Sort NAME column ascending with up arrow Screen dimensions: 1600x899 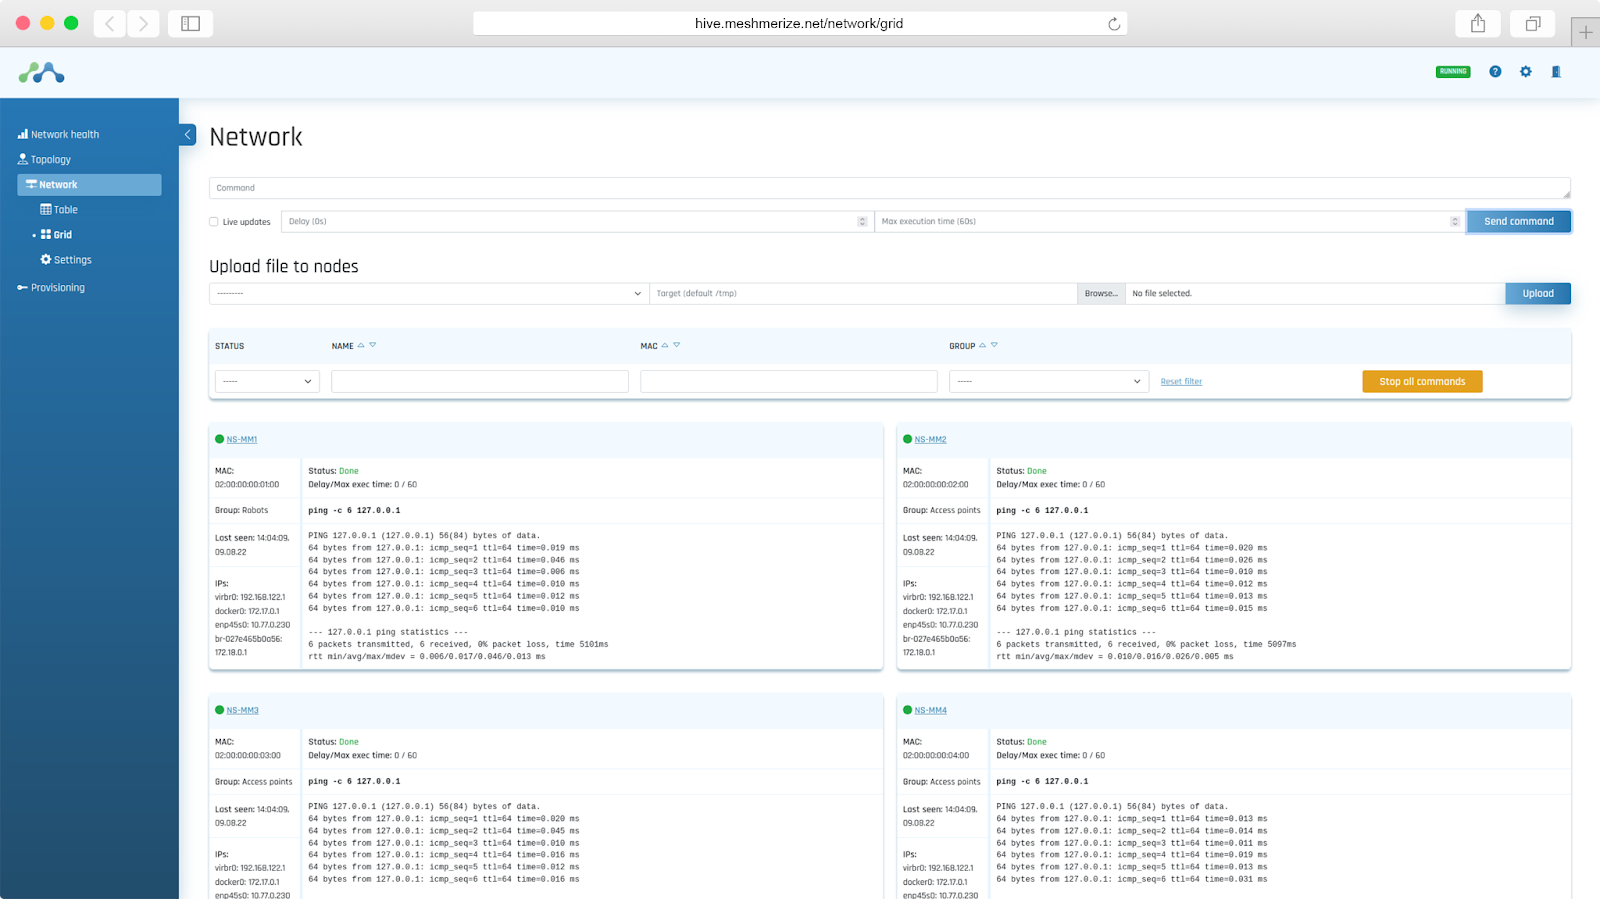[361, 345]
